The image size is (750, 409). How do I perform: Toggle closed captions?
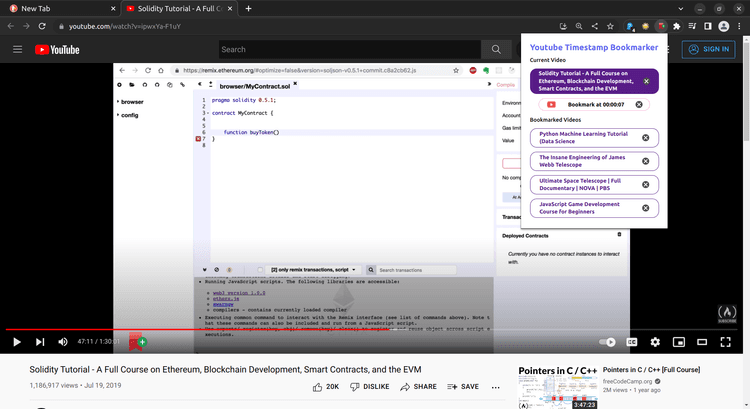[632, 342]
